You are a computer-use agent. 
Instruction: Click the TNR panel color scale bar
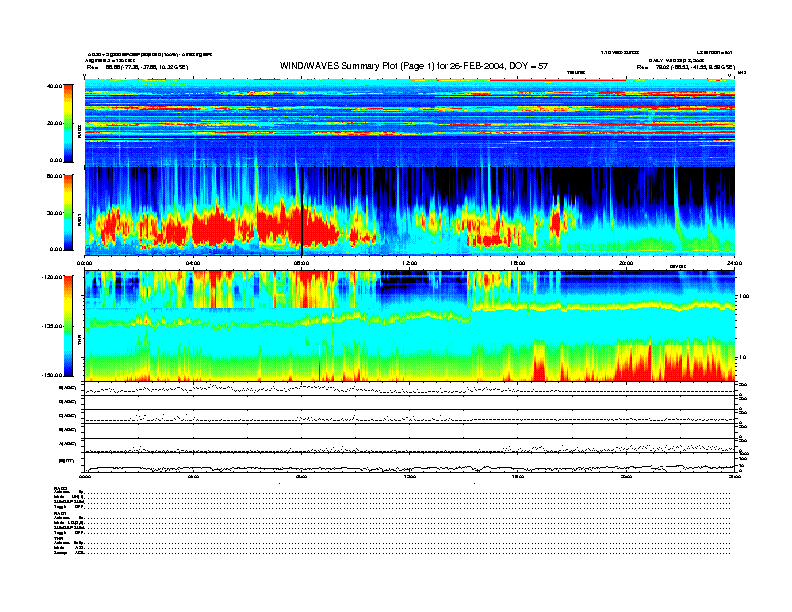[x=67, y=326]
